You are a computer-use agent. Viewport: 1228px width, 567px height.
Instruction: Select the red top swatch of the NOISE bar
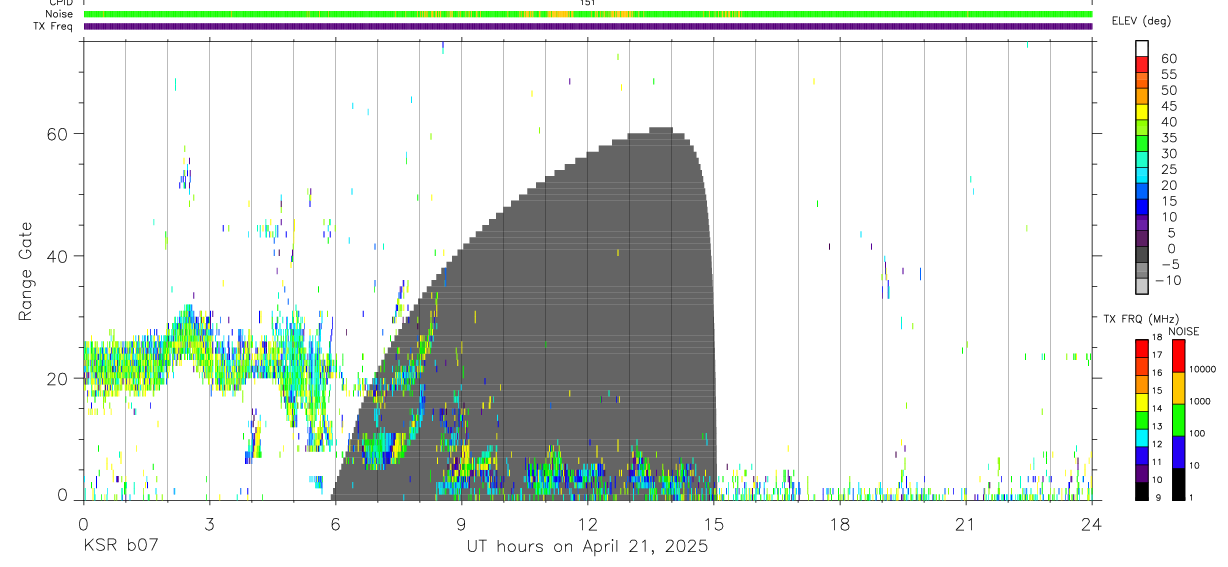(x=1178, y=356)
